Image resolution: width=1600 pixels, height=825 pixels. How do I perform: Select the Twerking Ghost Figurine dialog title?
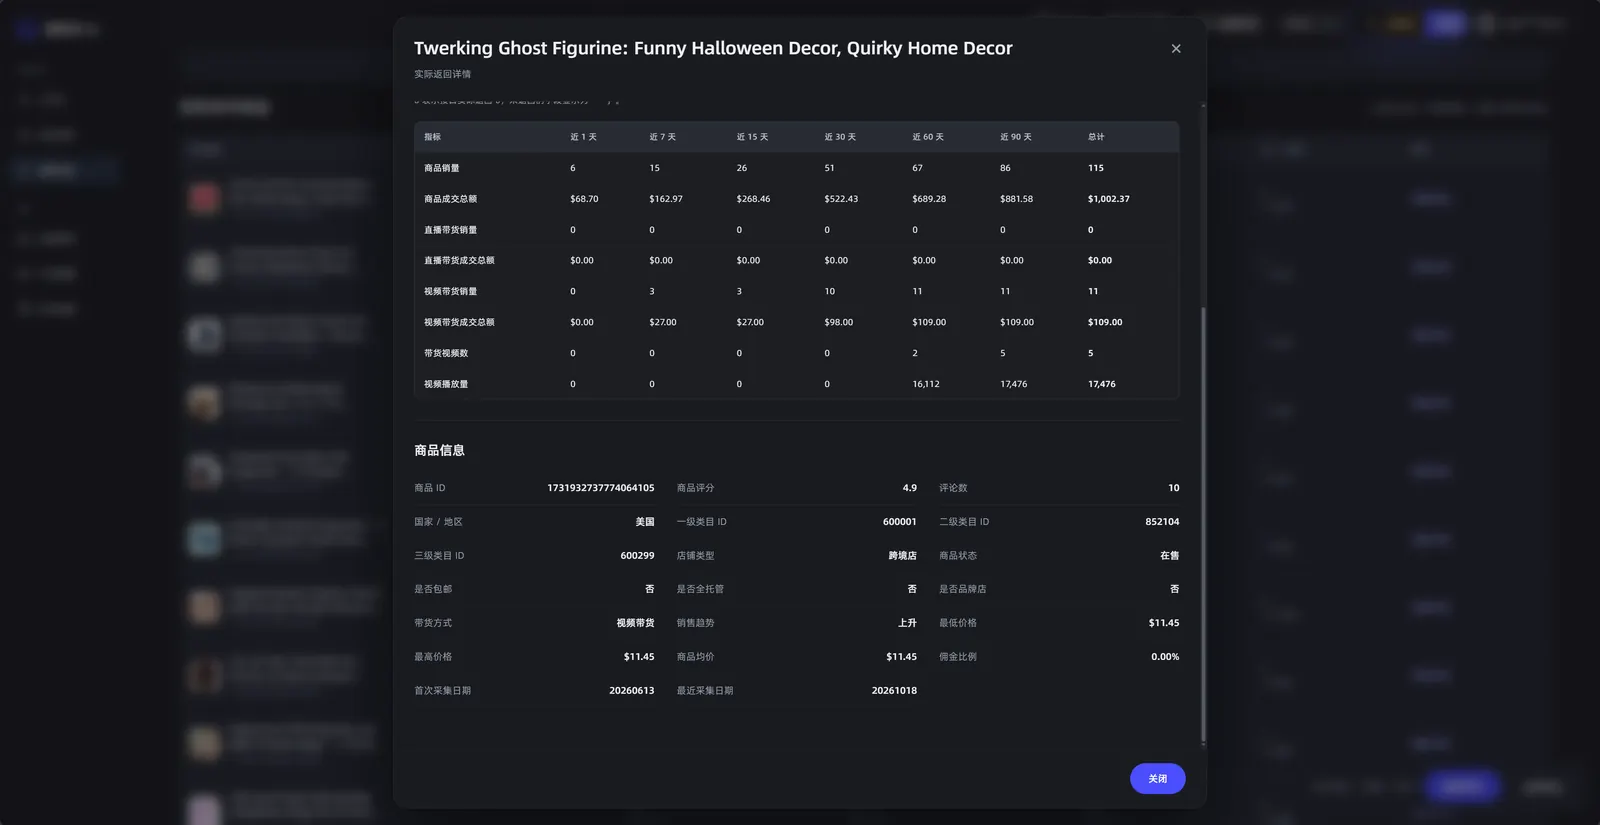[x=713, y=48]
